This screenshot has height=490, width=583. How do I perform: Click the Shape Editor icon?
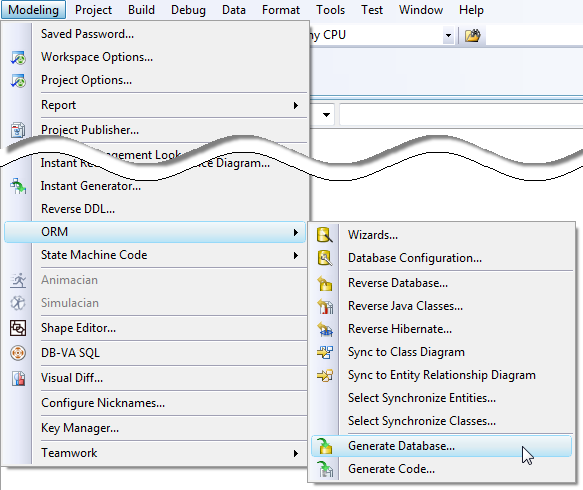click(x=18, y=328)
